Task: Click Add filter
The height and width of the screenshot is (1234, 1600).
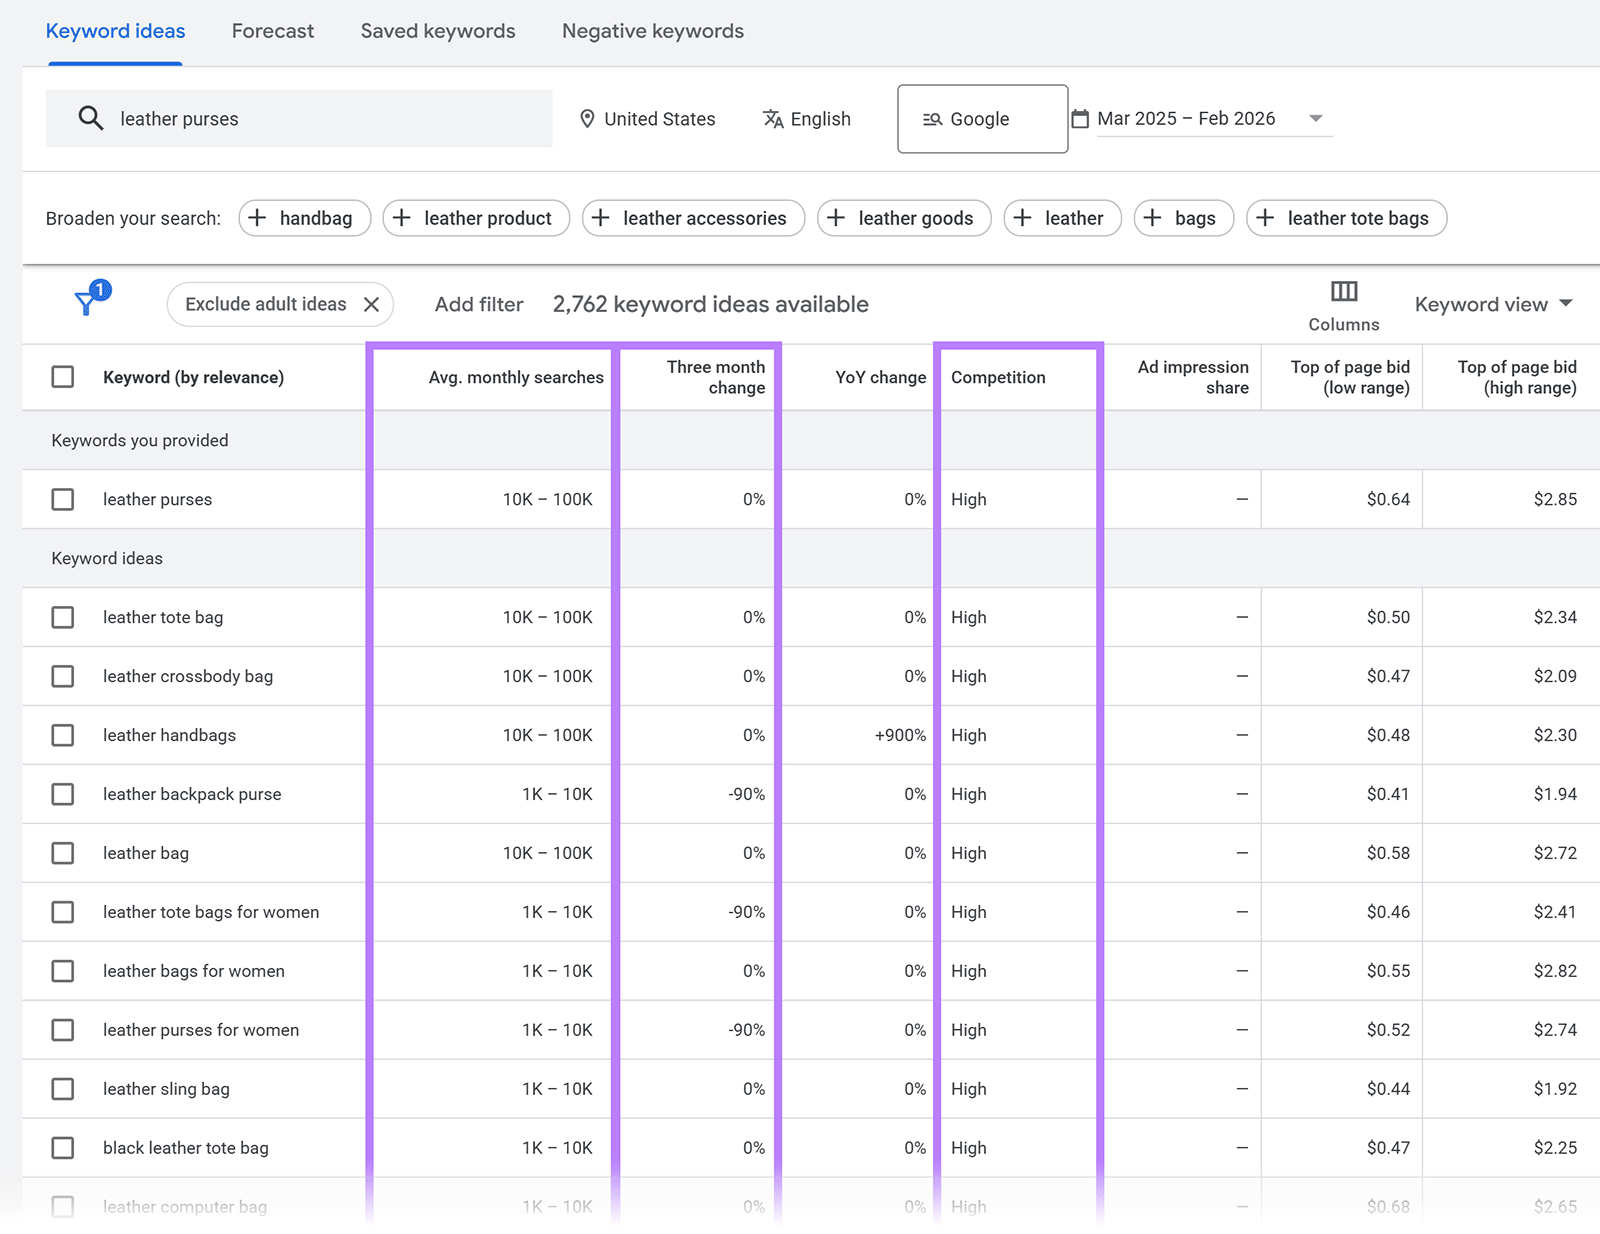Action: tap(479, 304)
